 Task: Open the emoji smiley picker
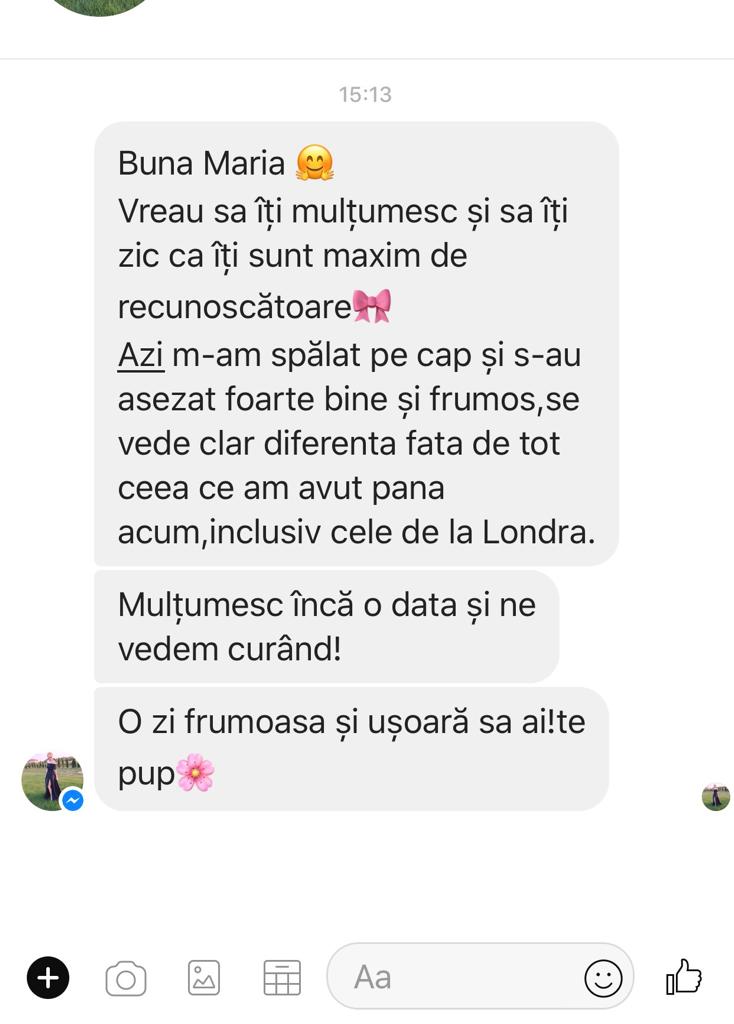pyautogui.click(x=603, y=978)
